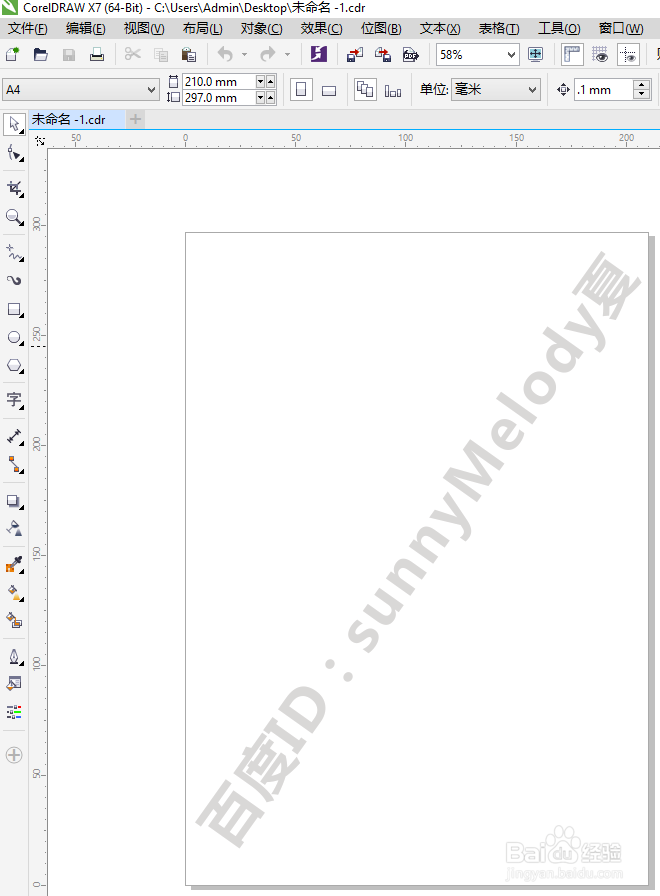Screen dimensions: 660x896
Task: Increase the nudge distance stepper
Action: click(642, 85)
